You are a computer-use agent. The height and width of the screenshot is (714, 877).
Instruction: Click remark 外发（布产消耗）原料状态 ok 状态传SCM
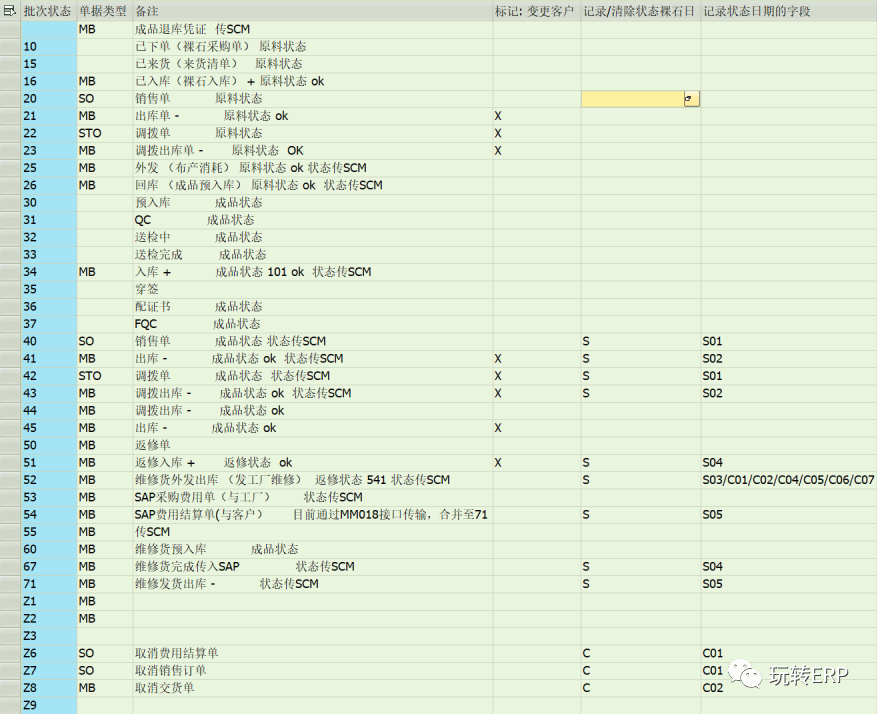click(251, 168)
